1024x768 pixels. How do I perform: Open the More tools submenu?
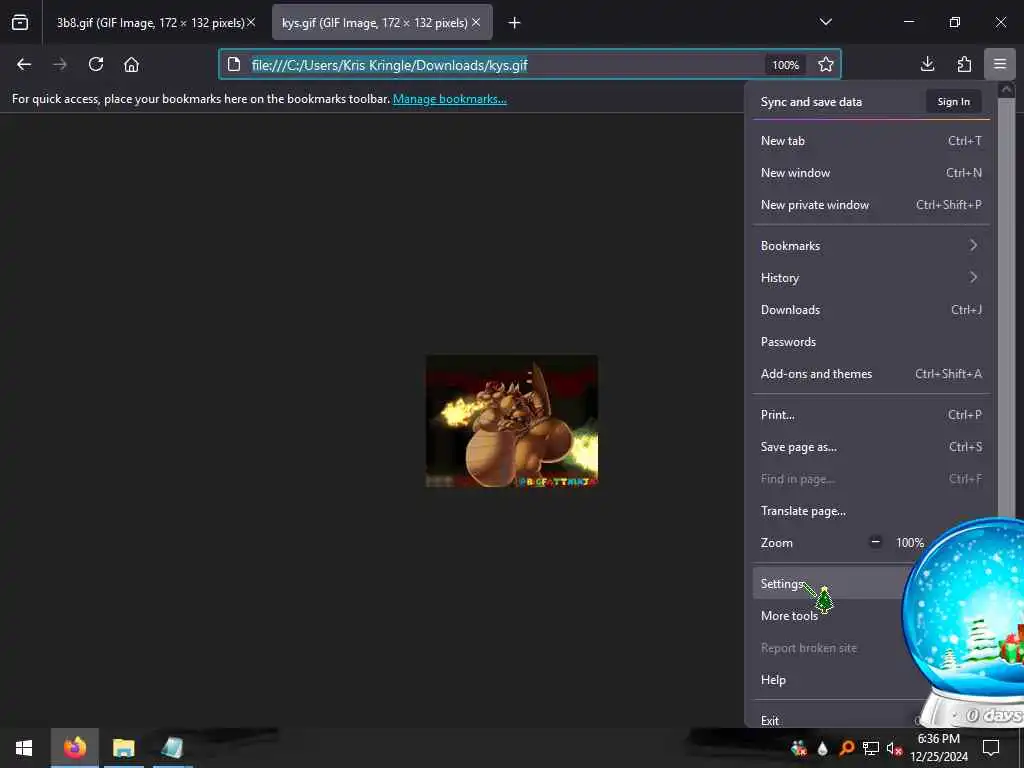(829, 615)
